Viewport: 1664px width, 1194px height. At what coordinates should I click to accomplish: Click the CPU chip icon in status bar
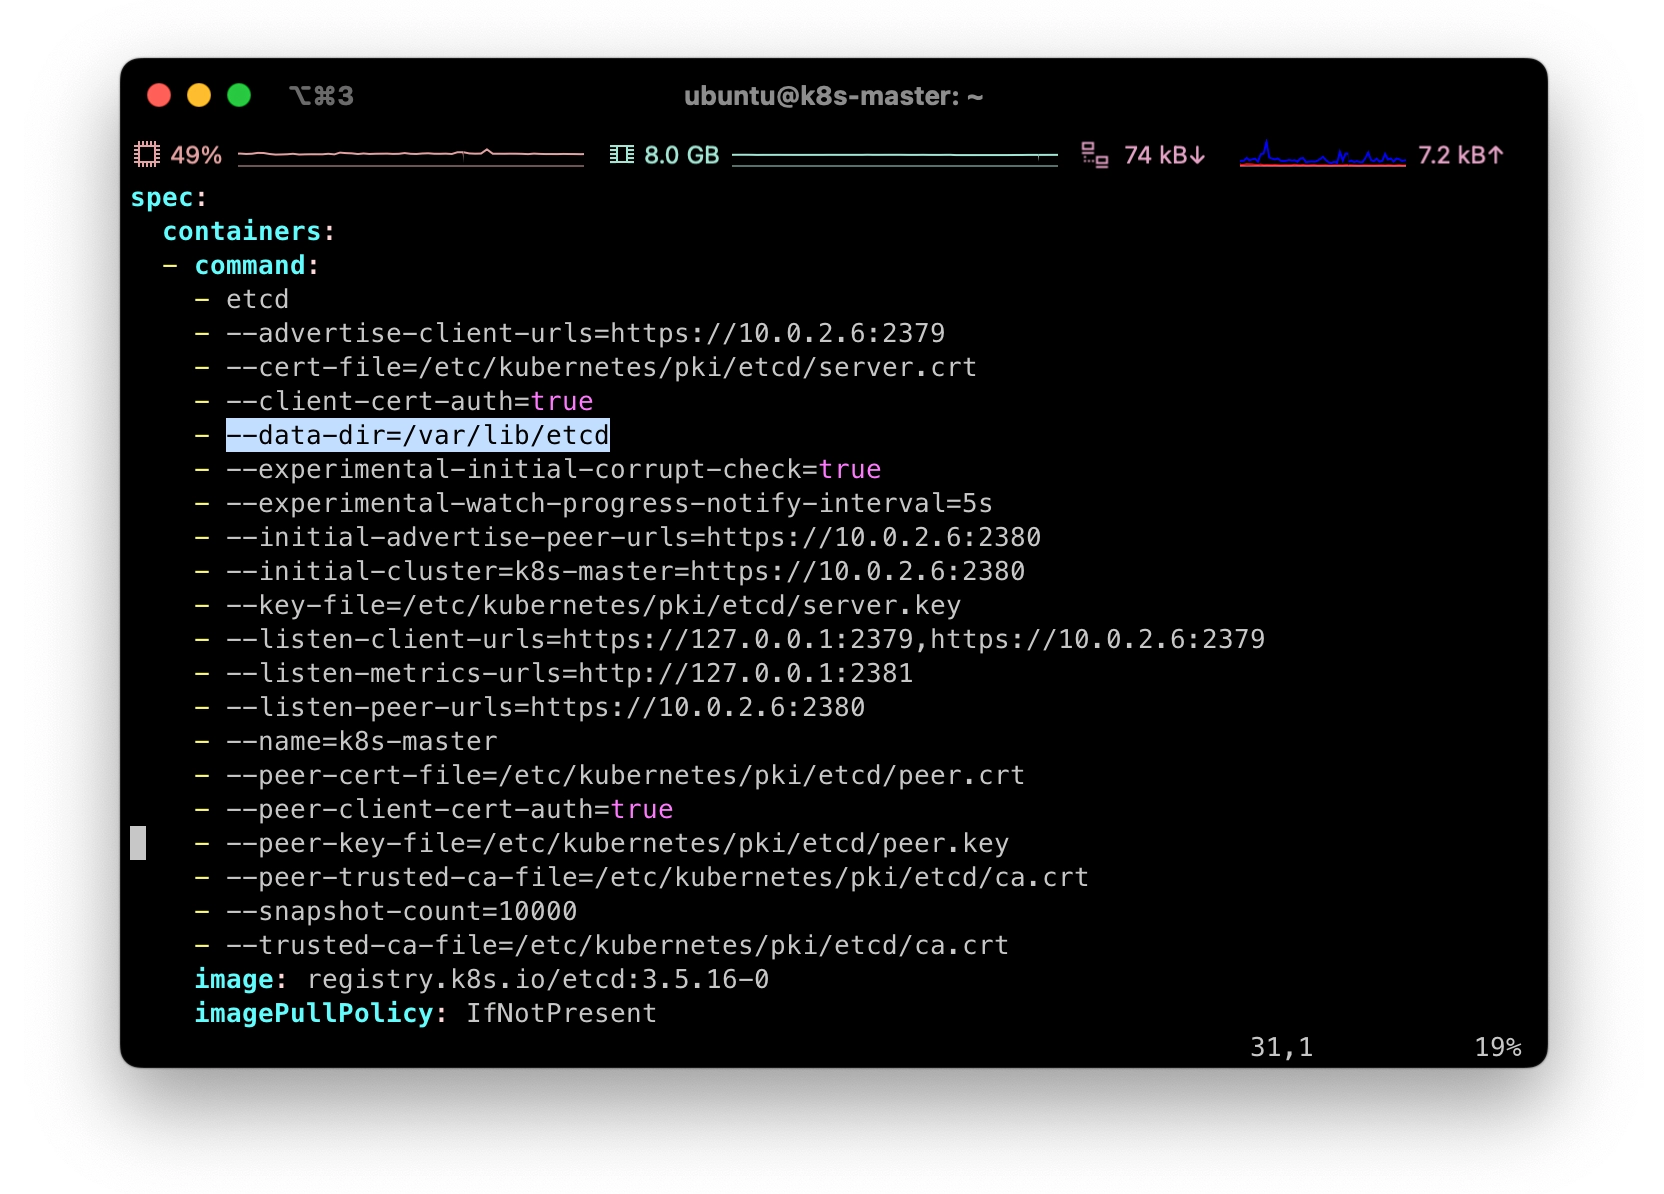pyautogui.click(x=147, y=155)
